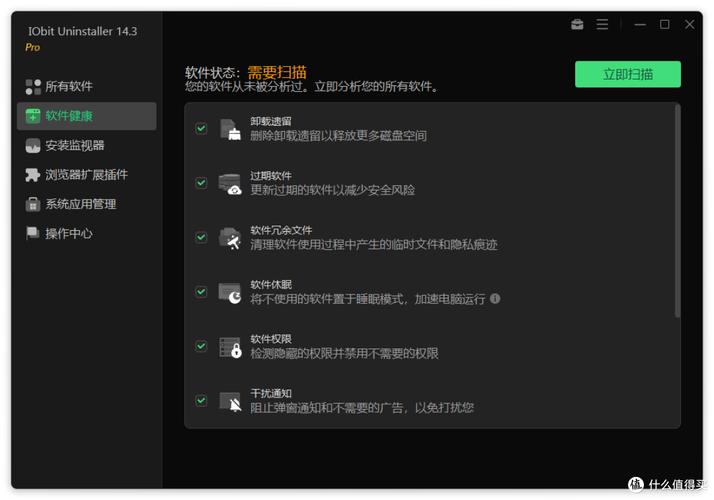Uncheck the 卸载遗留 checkbox
This screenshot has width=714, height=500.
click(201, 129)
